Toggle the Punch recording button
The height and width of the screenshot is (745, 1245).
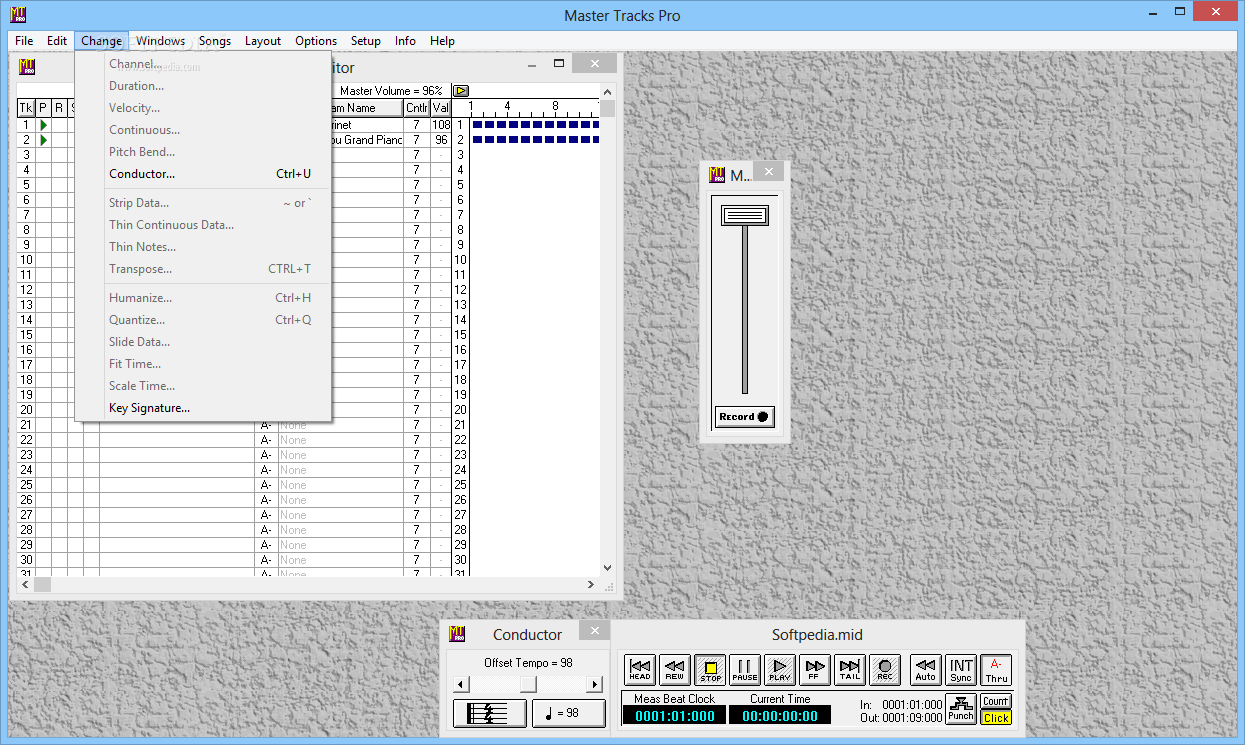coord(961,709)
